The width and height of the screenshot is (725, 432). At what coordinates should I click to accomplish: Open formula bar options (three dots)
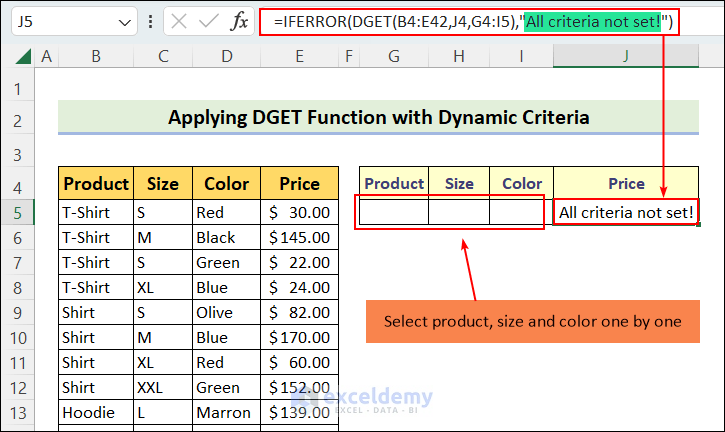point(150,21)
